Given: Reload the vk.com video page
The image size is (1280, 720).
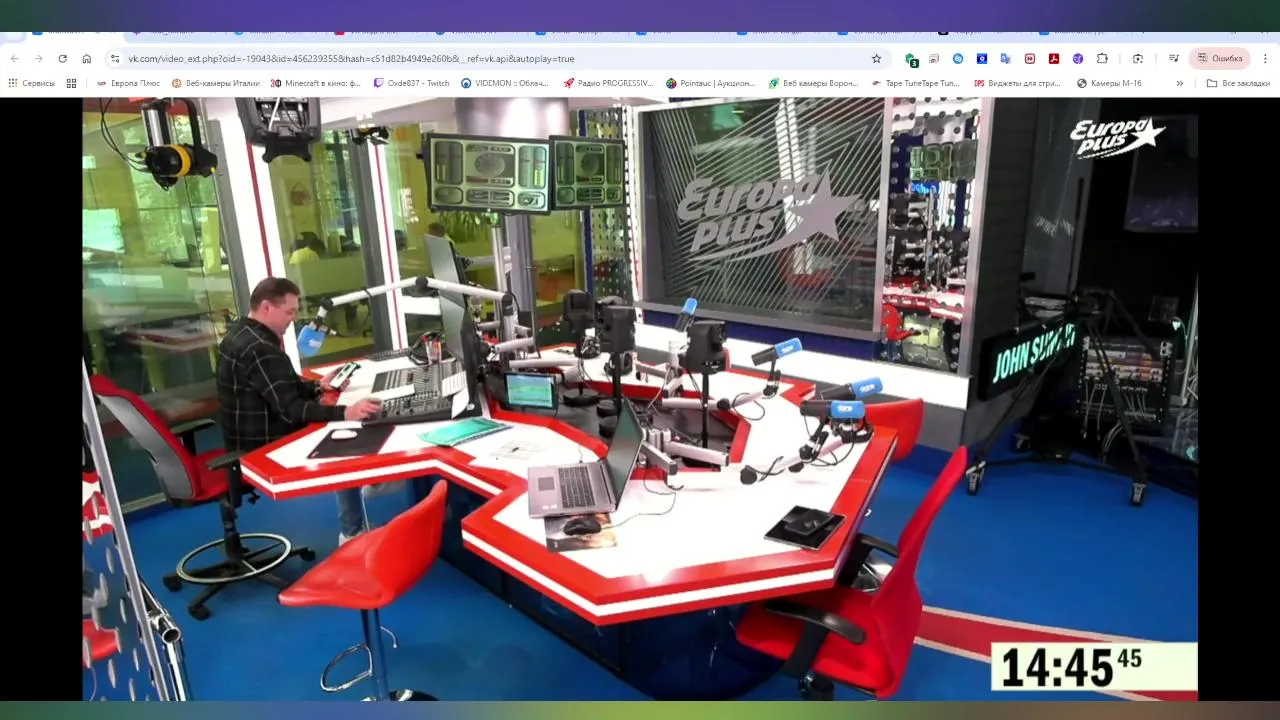Looking at the screenshot, I should pos(62,59).
